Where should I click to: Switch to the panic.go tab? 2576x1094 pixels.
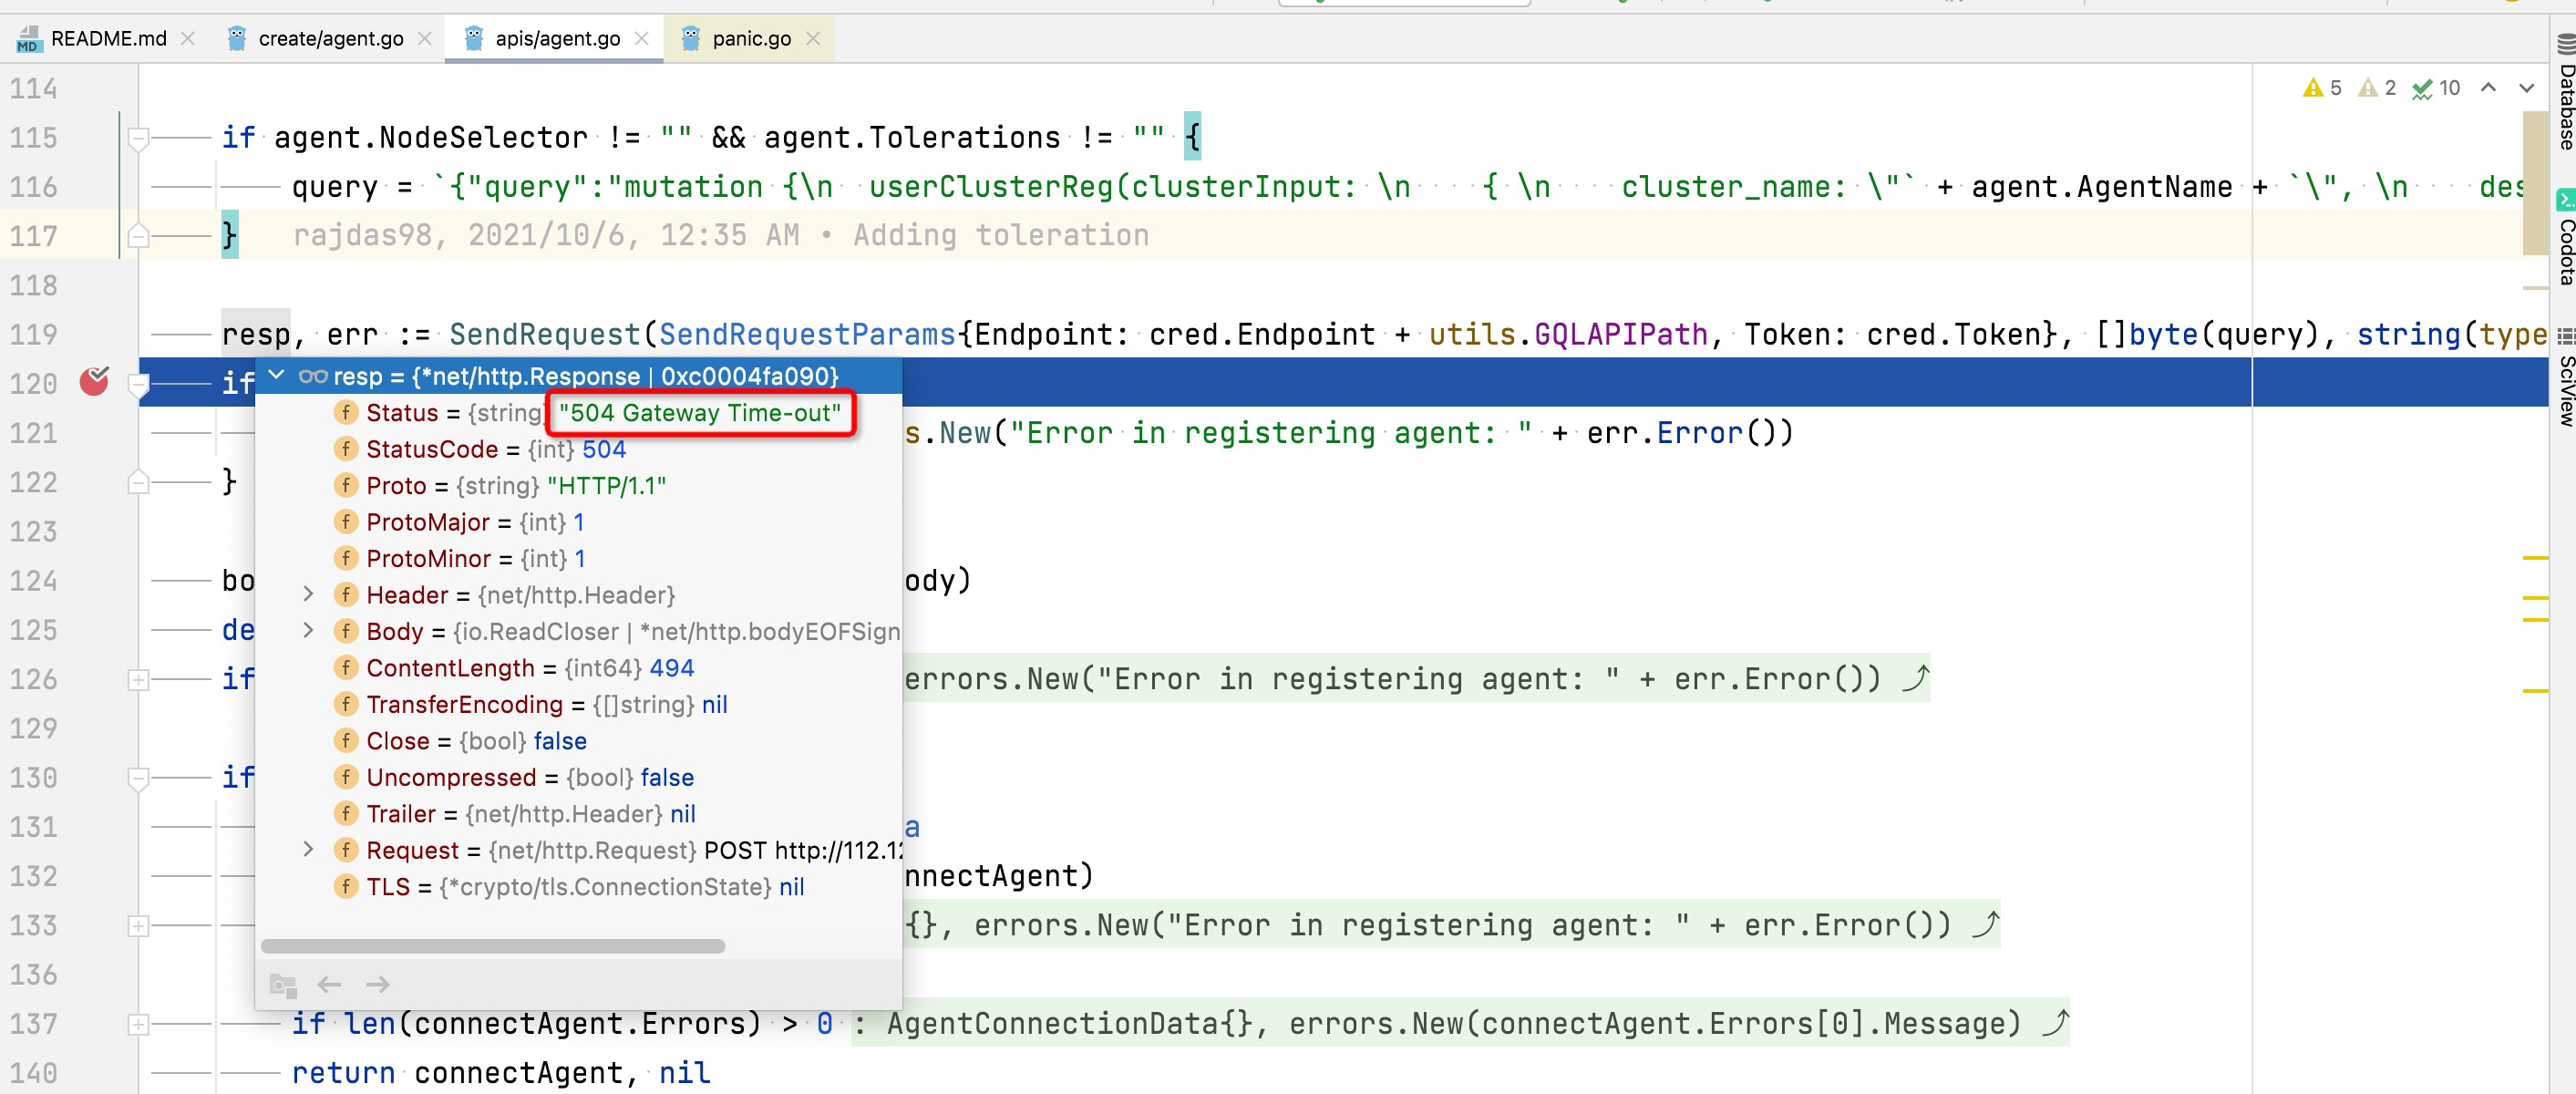[x=750, y=39]
